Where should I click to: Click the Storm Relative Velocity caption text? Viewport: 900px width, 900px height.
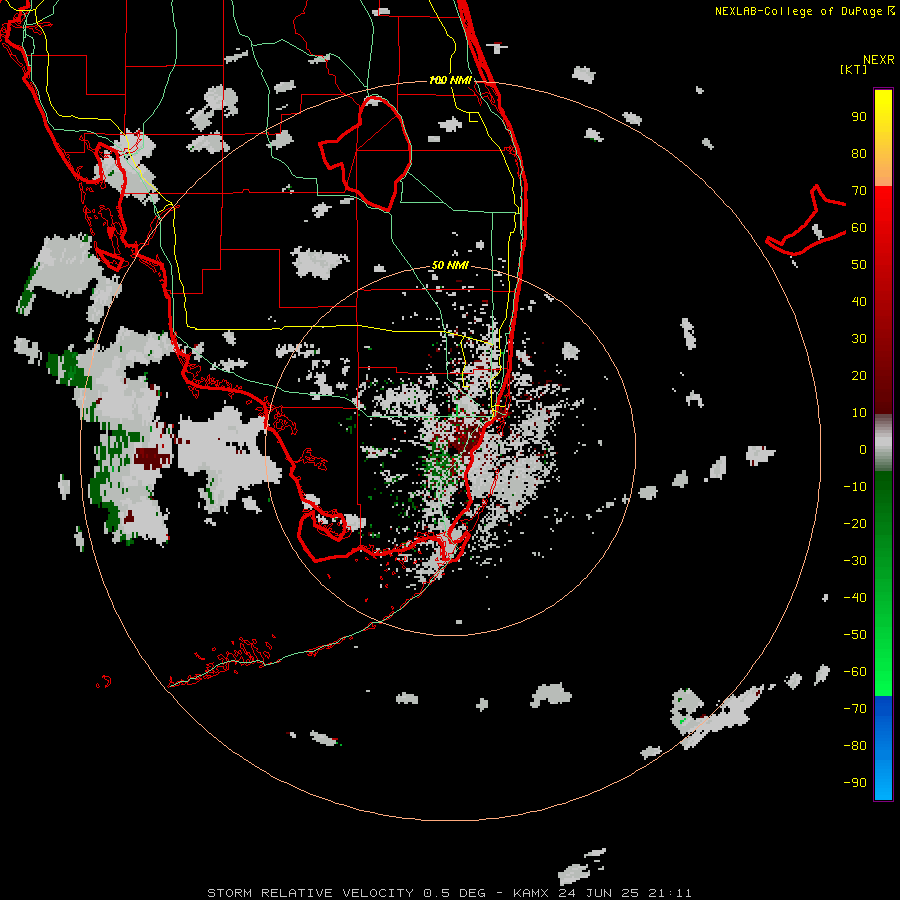[449, 893]
